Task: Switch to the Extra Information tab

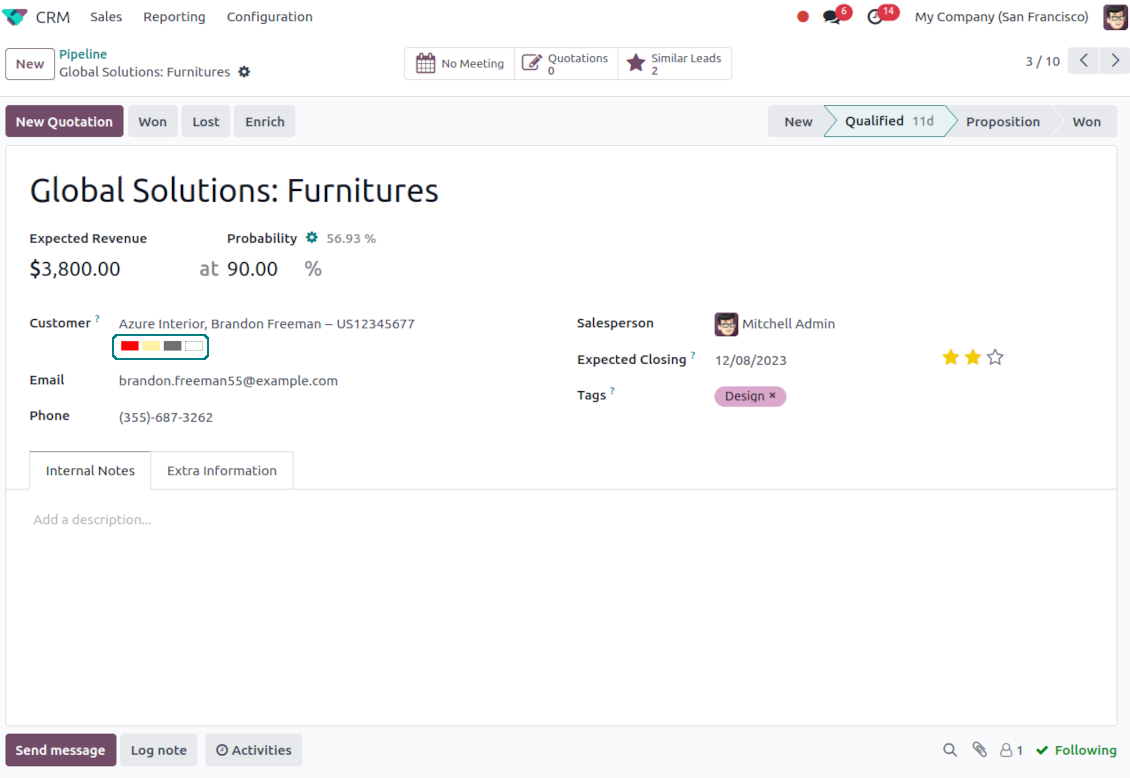Action: click(x=222, y=471)
